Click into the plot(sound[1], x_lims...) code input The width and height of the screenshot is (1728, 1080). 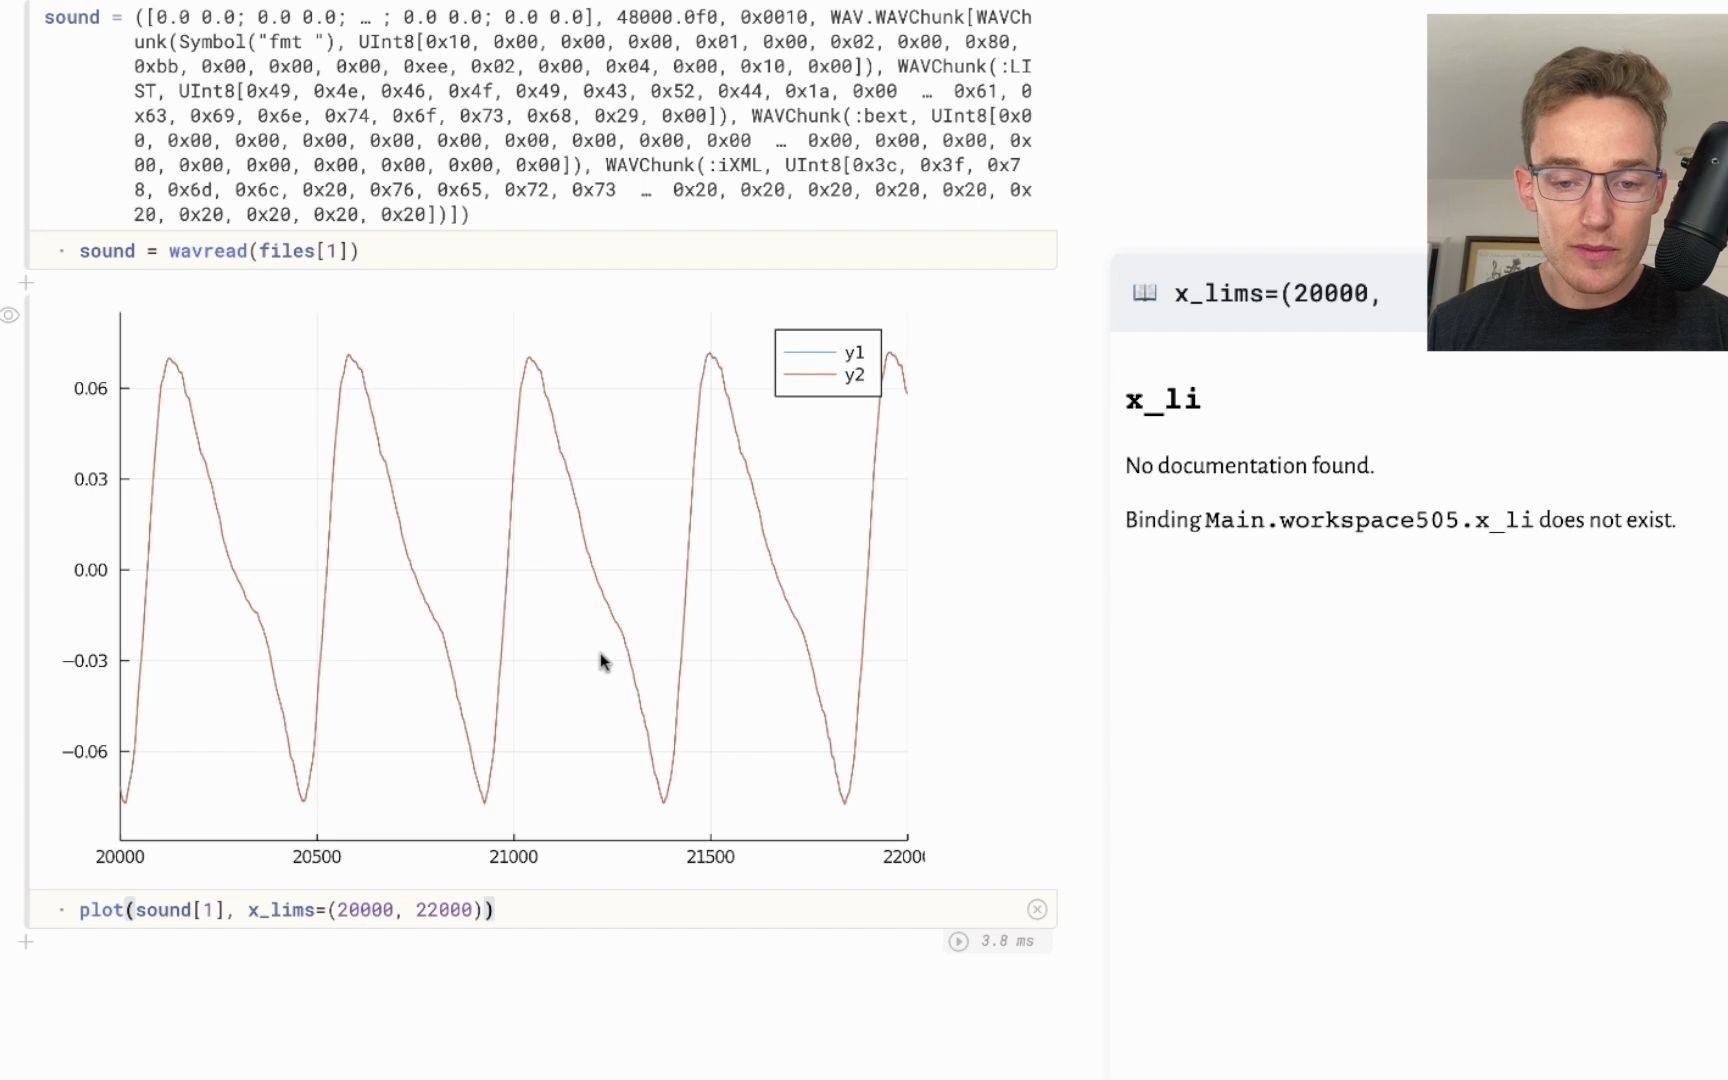pos(543,910)
